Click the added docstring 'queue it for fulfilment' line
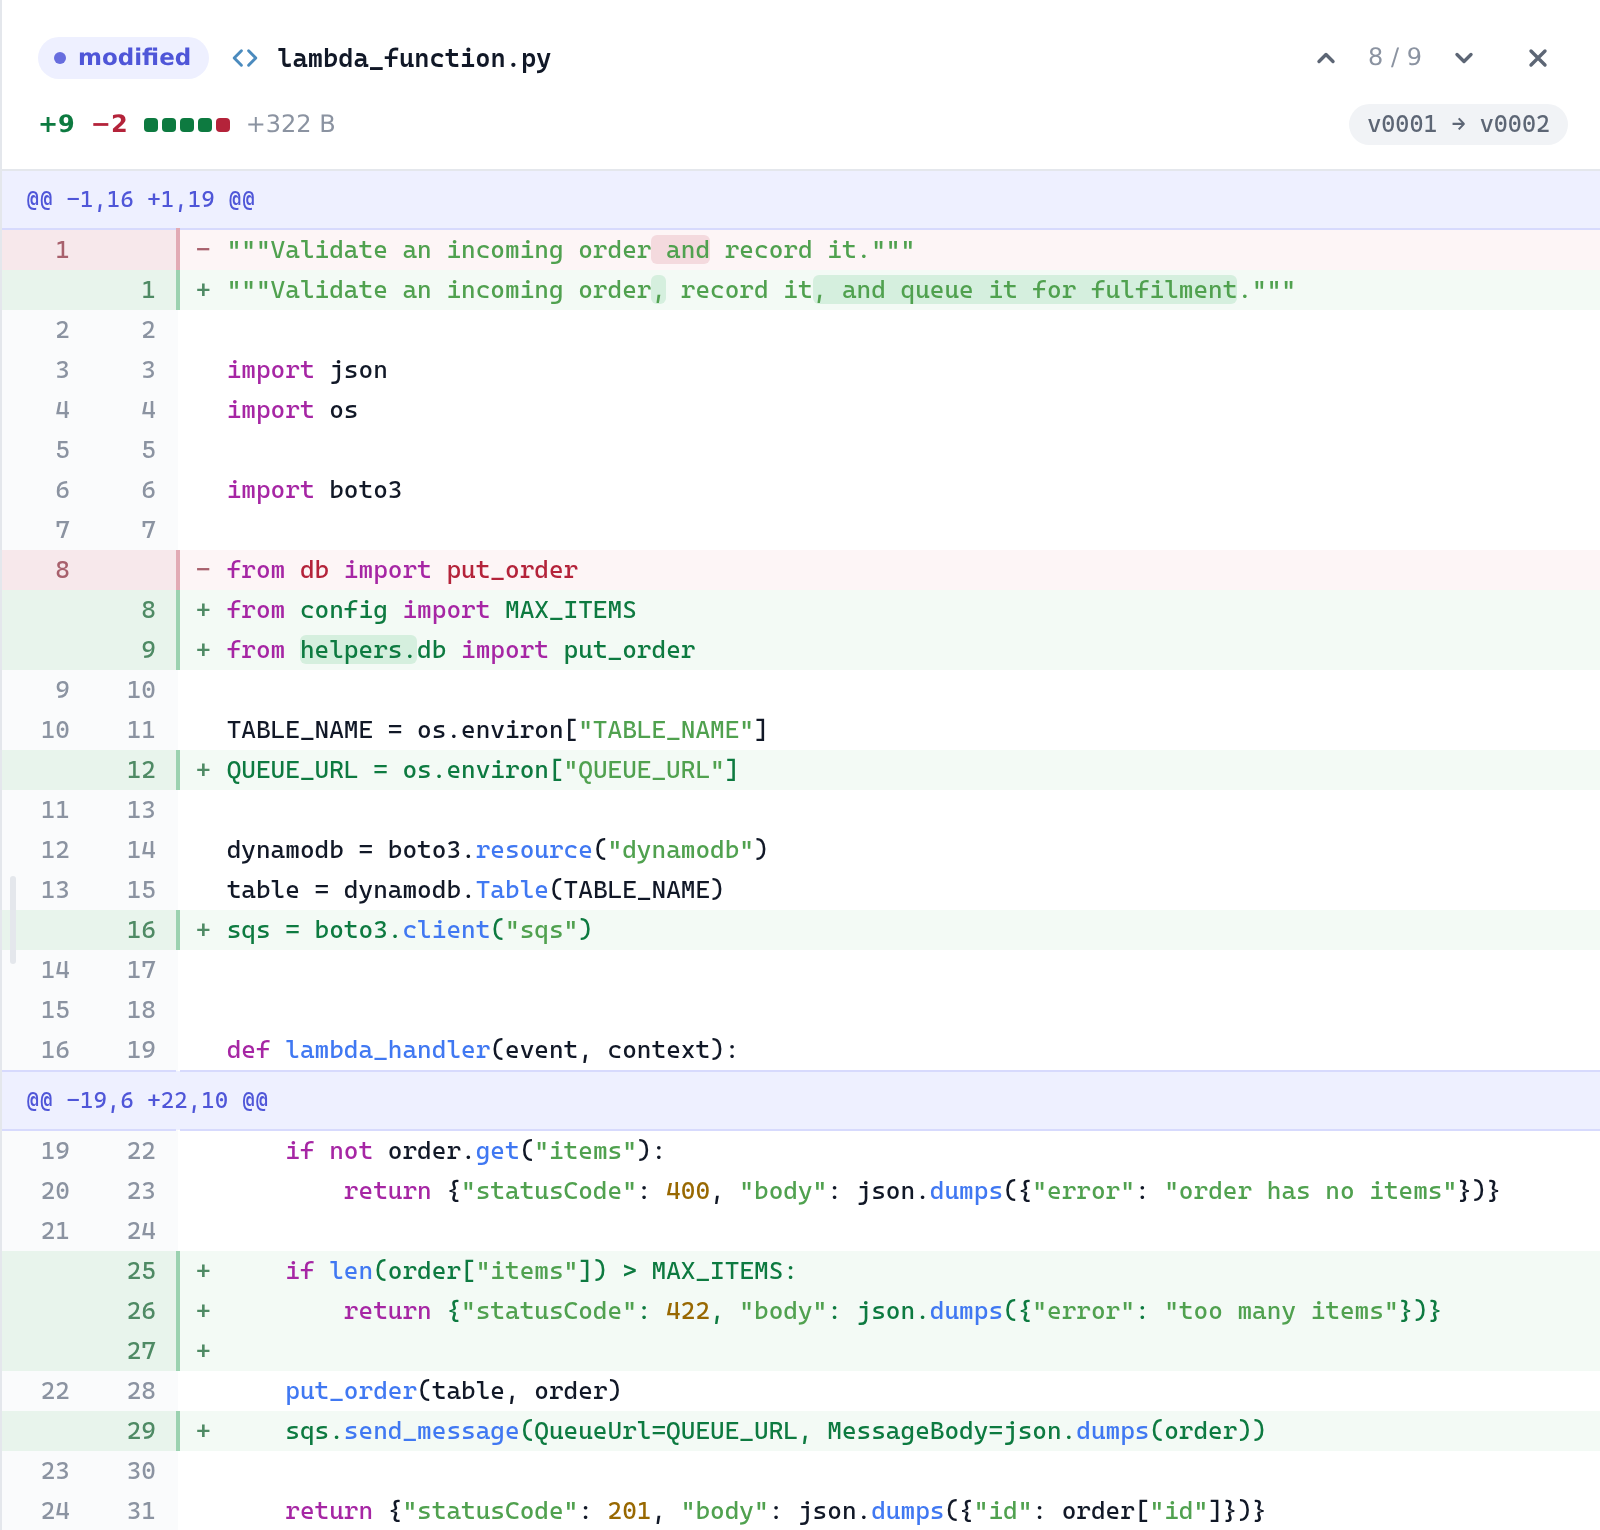This screenshot has height=1530, width=1600. (x=800, y=290)
